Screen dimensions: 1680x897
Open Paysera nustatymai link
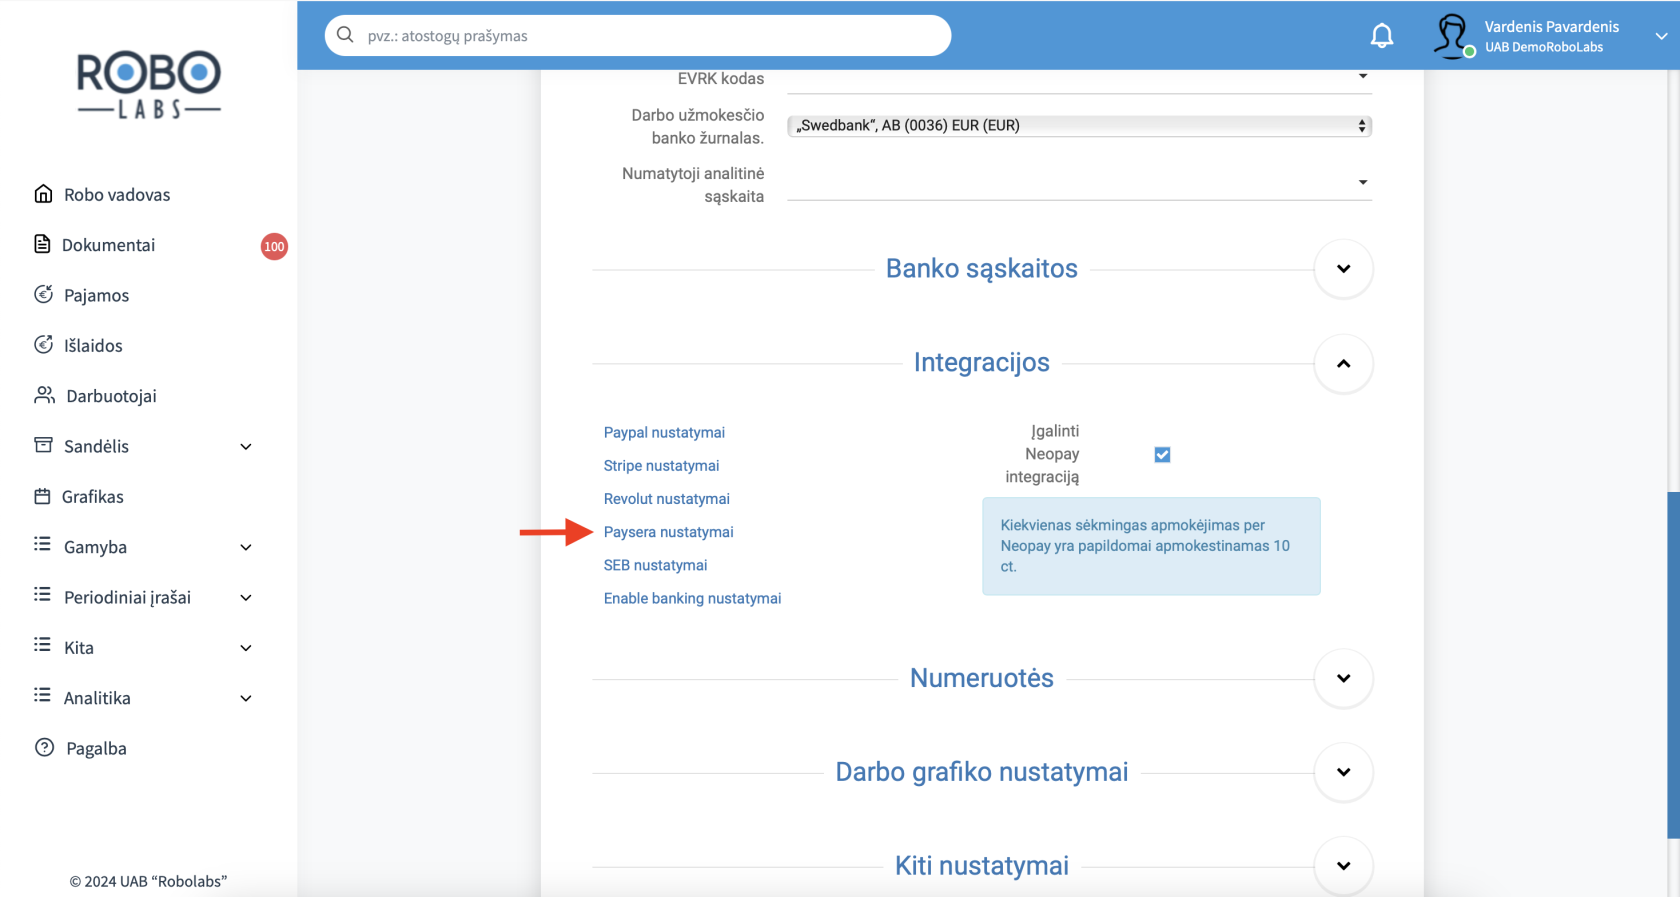[668, 532]
